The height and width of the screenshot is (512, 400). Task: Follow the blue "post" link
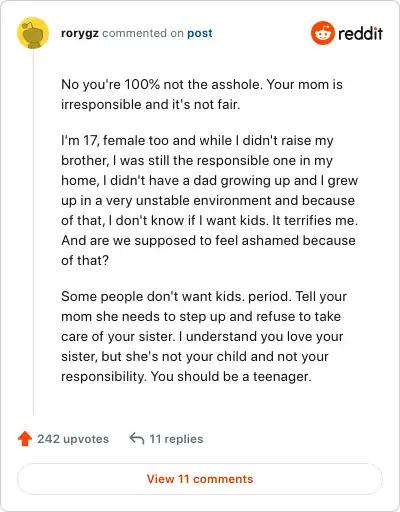click(200, 33)
